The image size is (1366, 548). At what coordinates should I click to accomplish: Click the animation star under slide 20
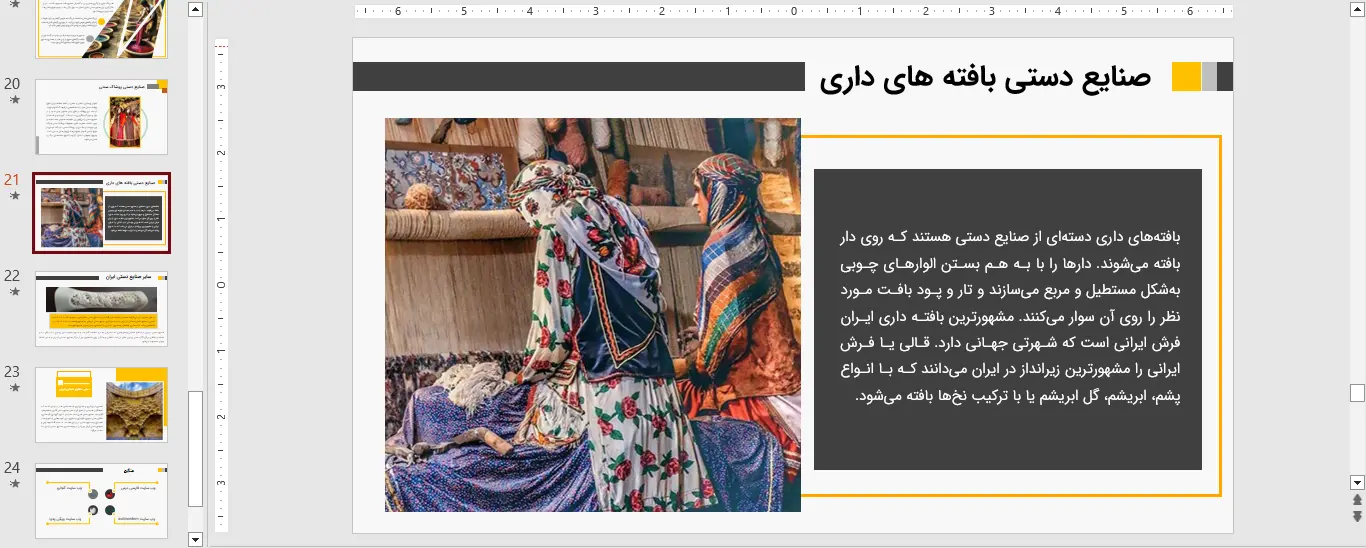click(x=14, y=100)
